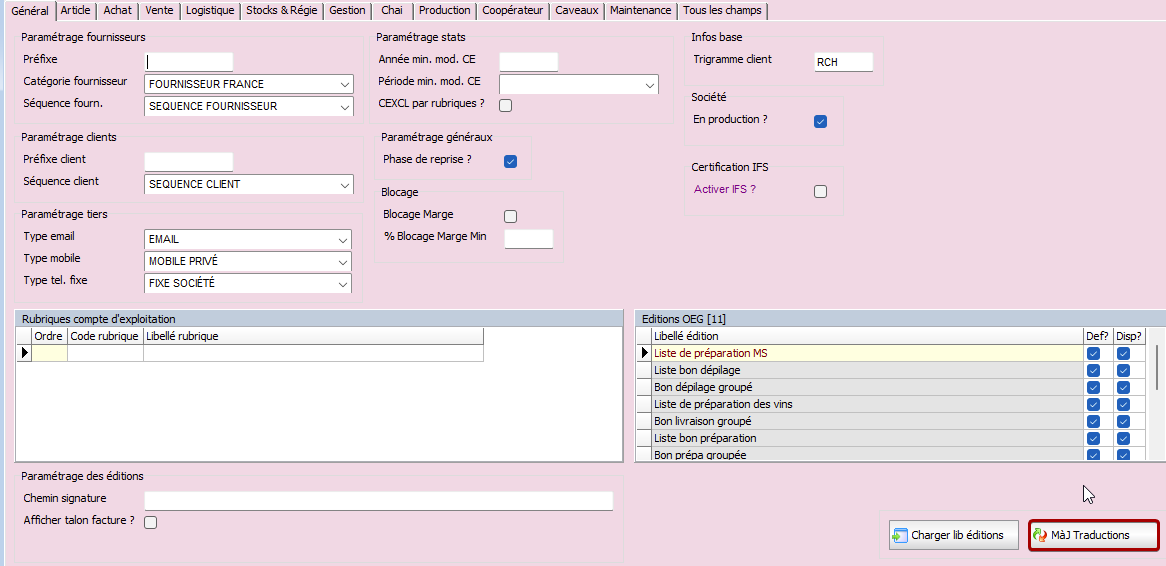1166x566 pixels.
Task: Expand the Type mobile dropdown
Action: coord(344,262)
